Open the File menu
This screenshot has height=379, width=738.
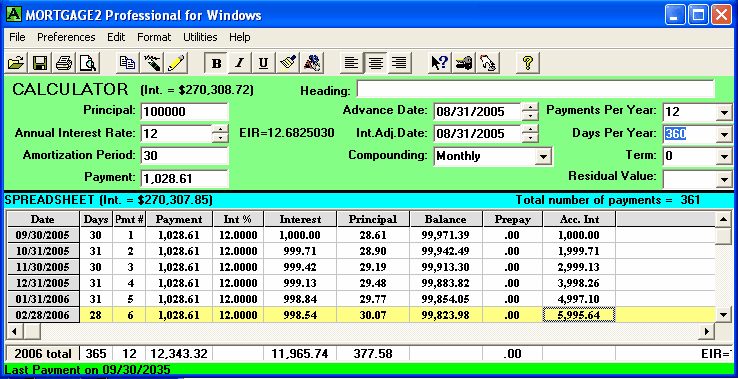click(x=17, y=37)
